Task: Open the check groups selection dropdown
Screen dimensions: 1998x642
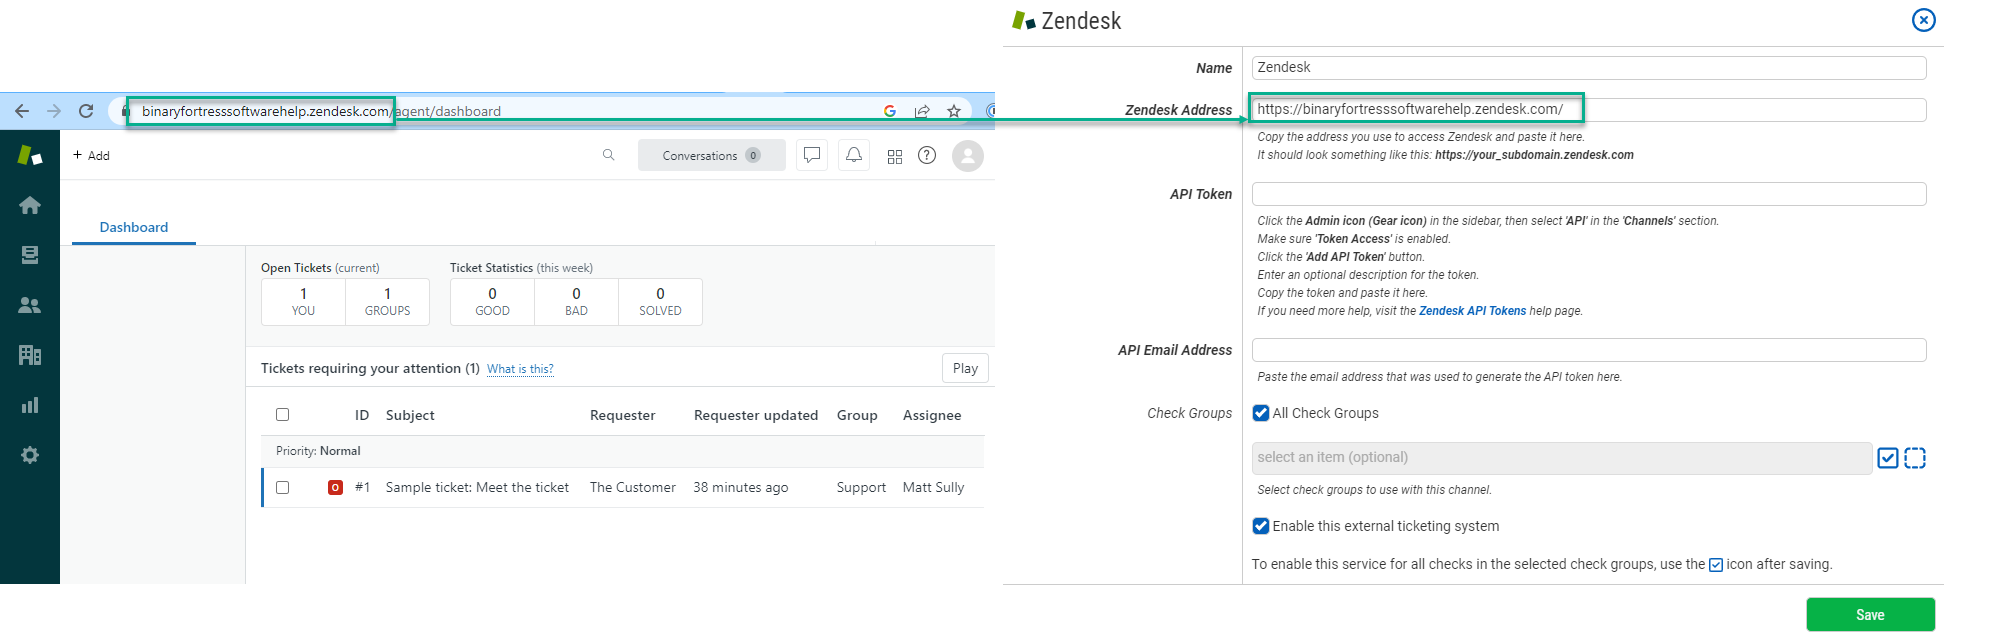Action: 1562,458
